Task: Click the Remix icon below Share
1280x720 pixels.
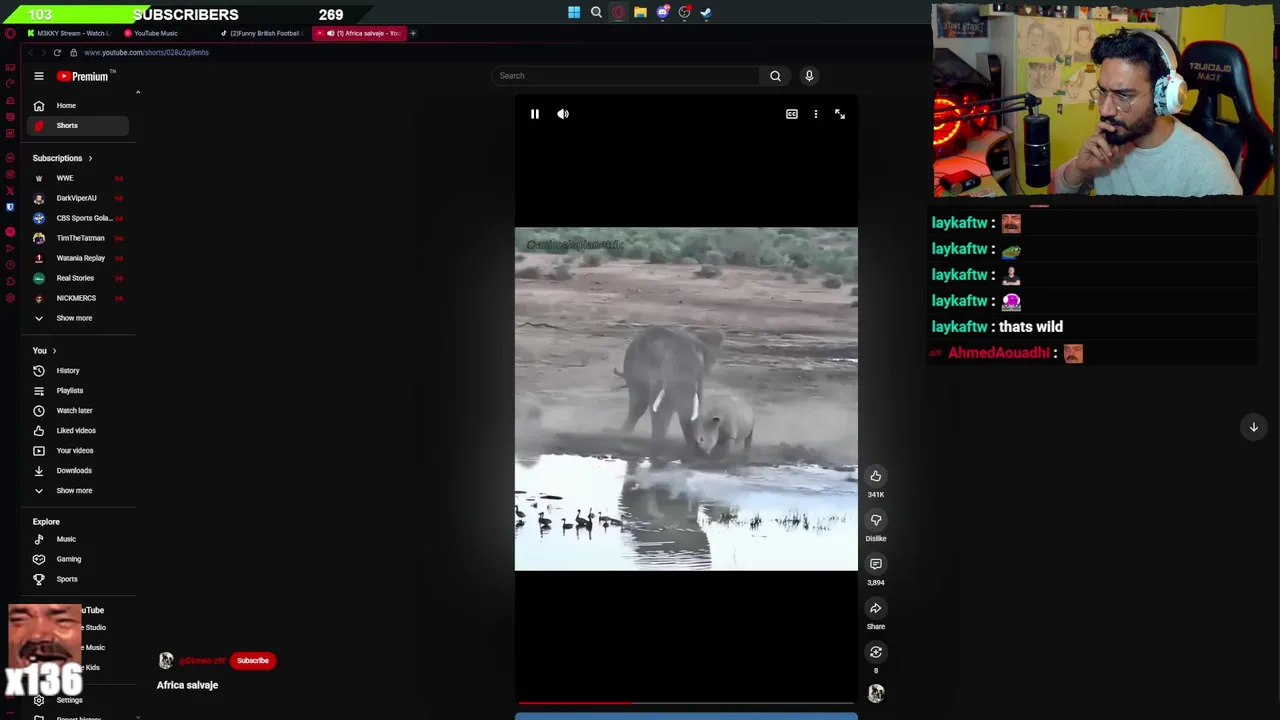Action: click(x=876, y=652)
